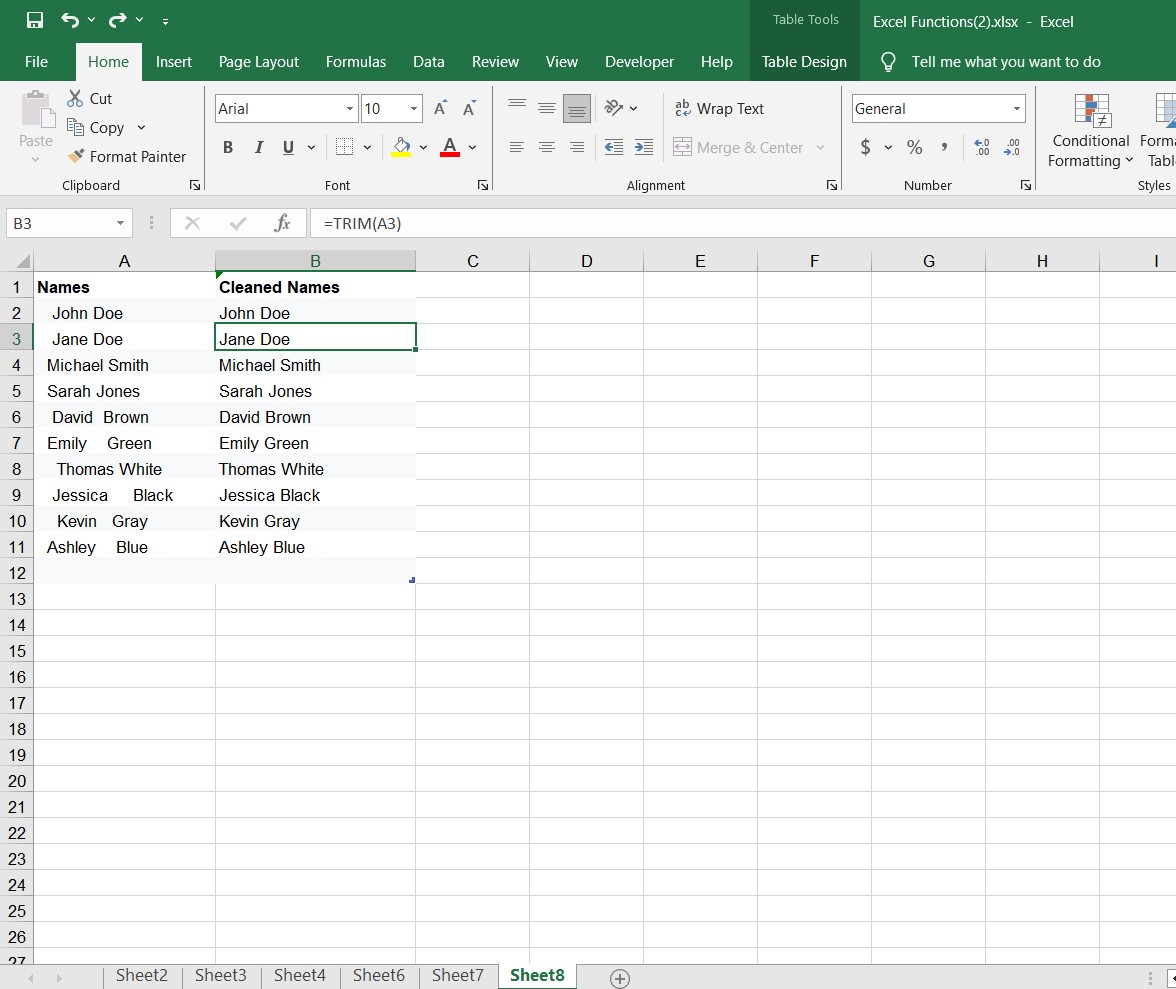Apply the red font color
Viewport: 1176px width, 989px height.
coord(449,147)
